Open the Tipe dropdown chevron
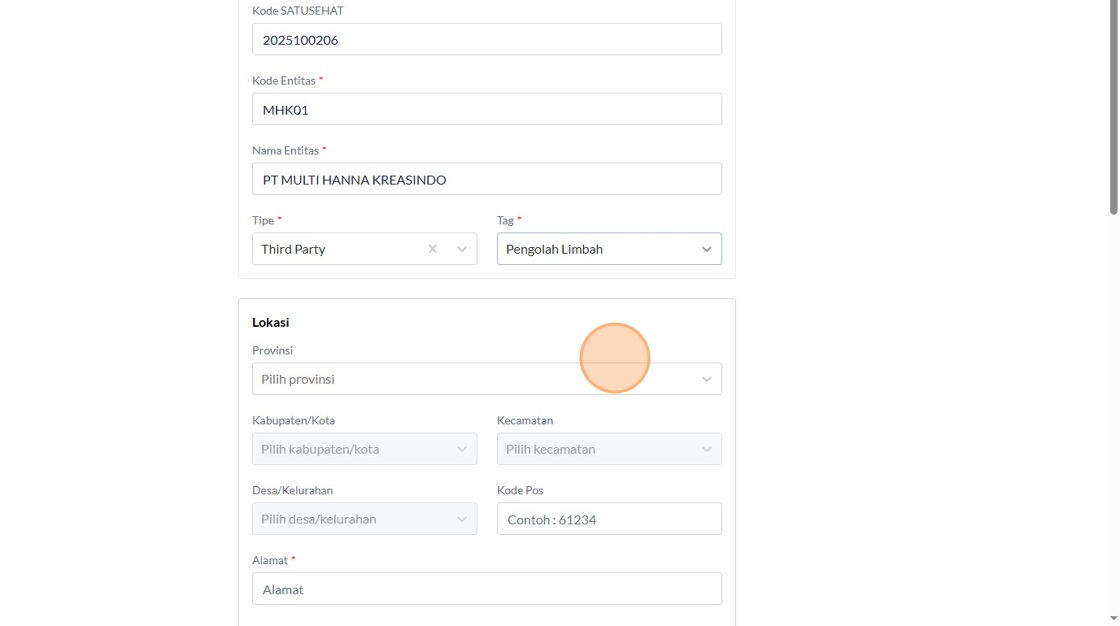 (462, 249)
